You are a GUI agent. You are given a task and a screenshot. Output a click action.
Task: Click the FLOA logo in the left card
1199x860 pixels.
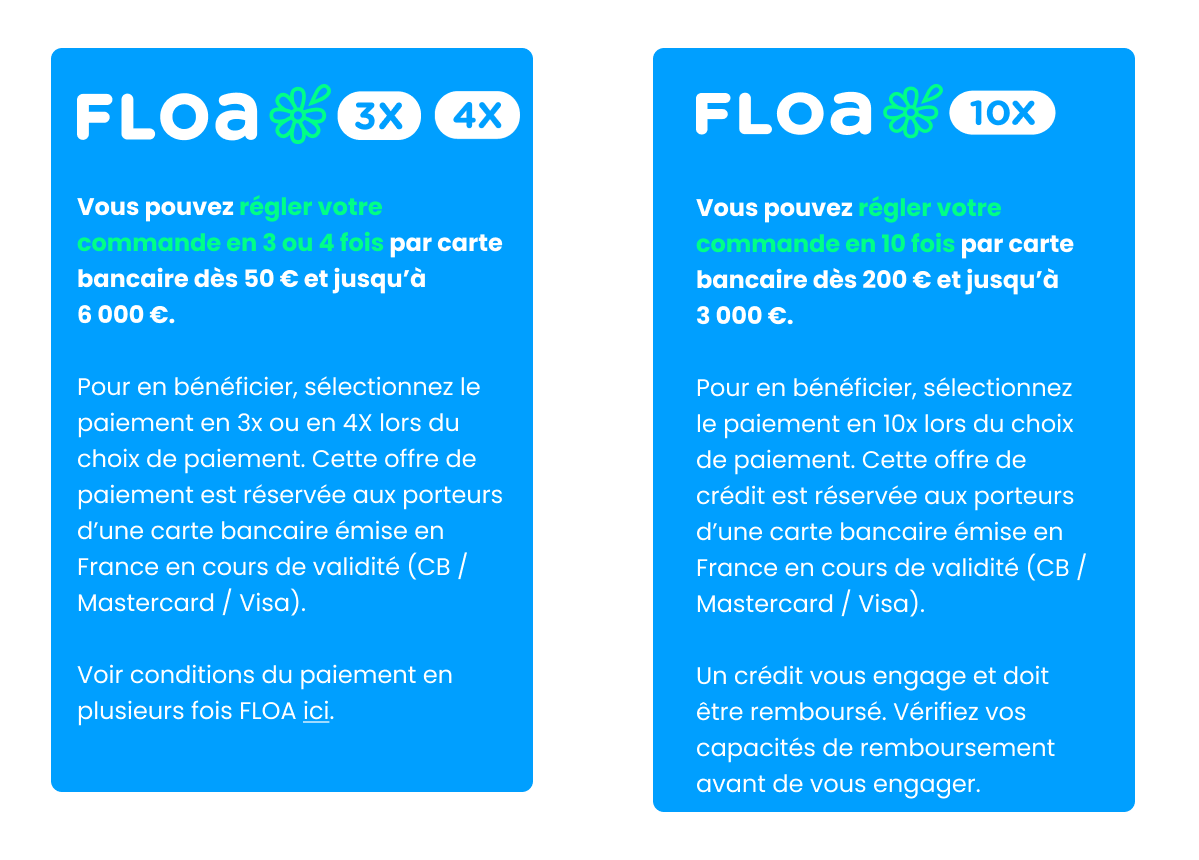(x=167, y=116)
